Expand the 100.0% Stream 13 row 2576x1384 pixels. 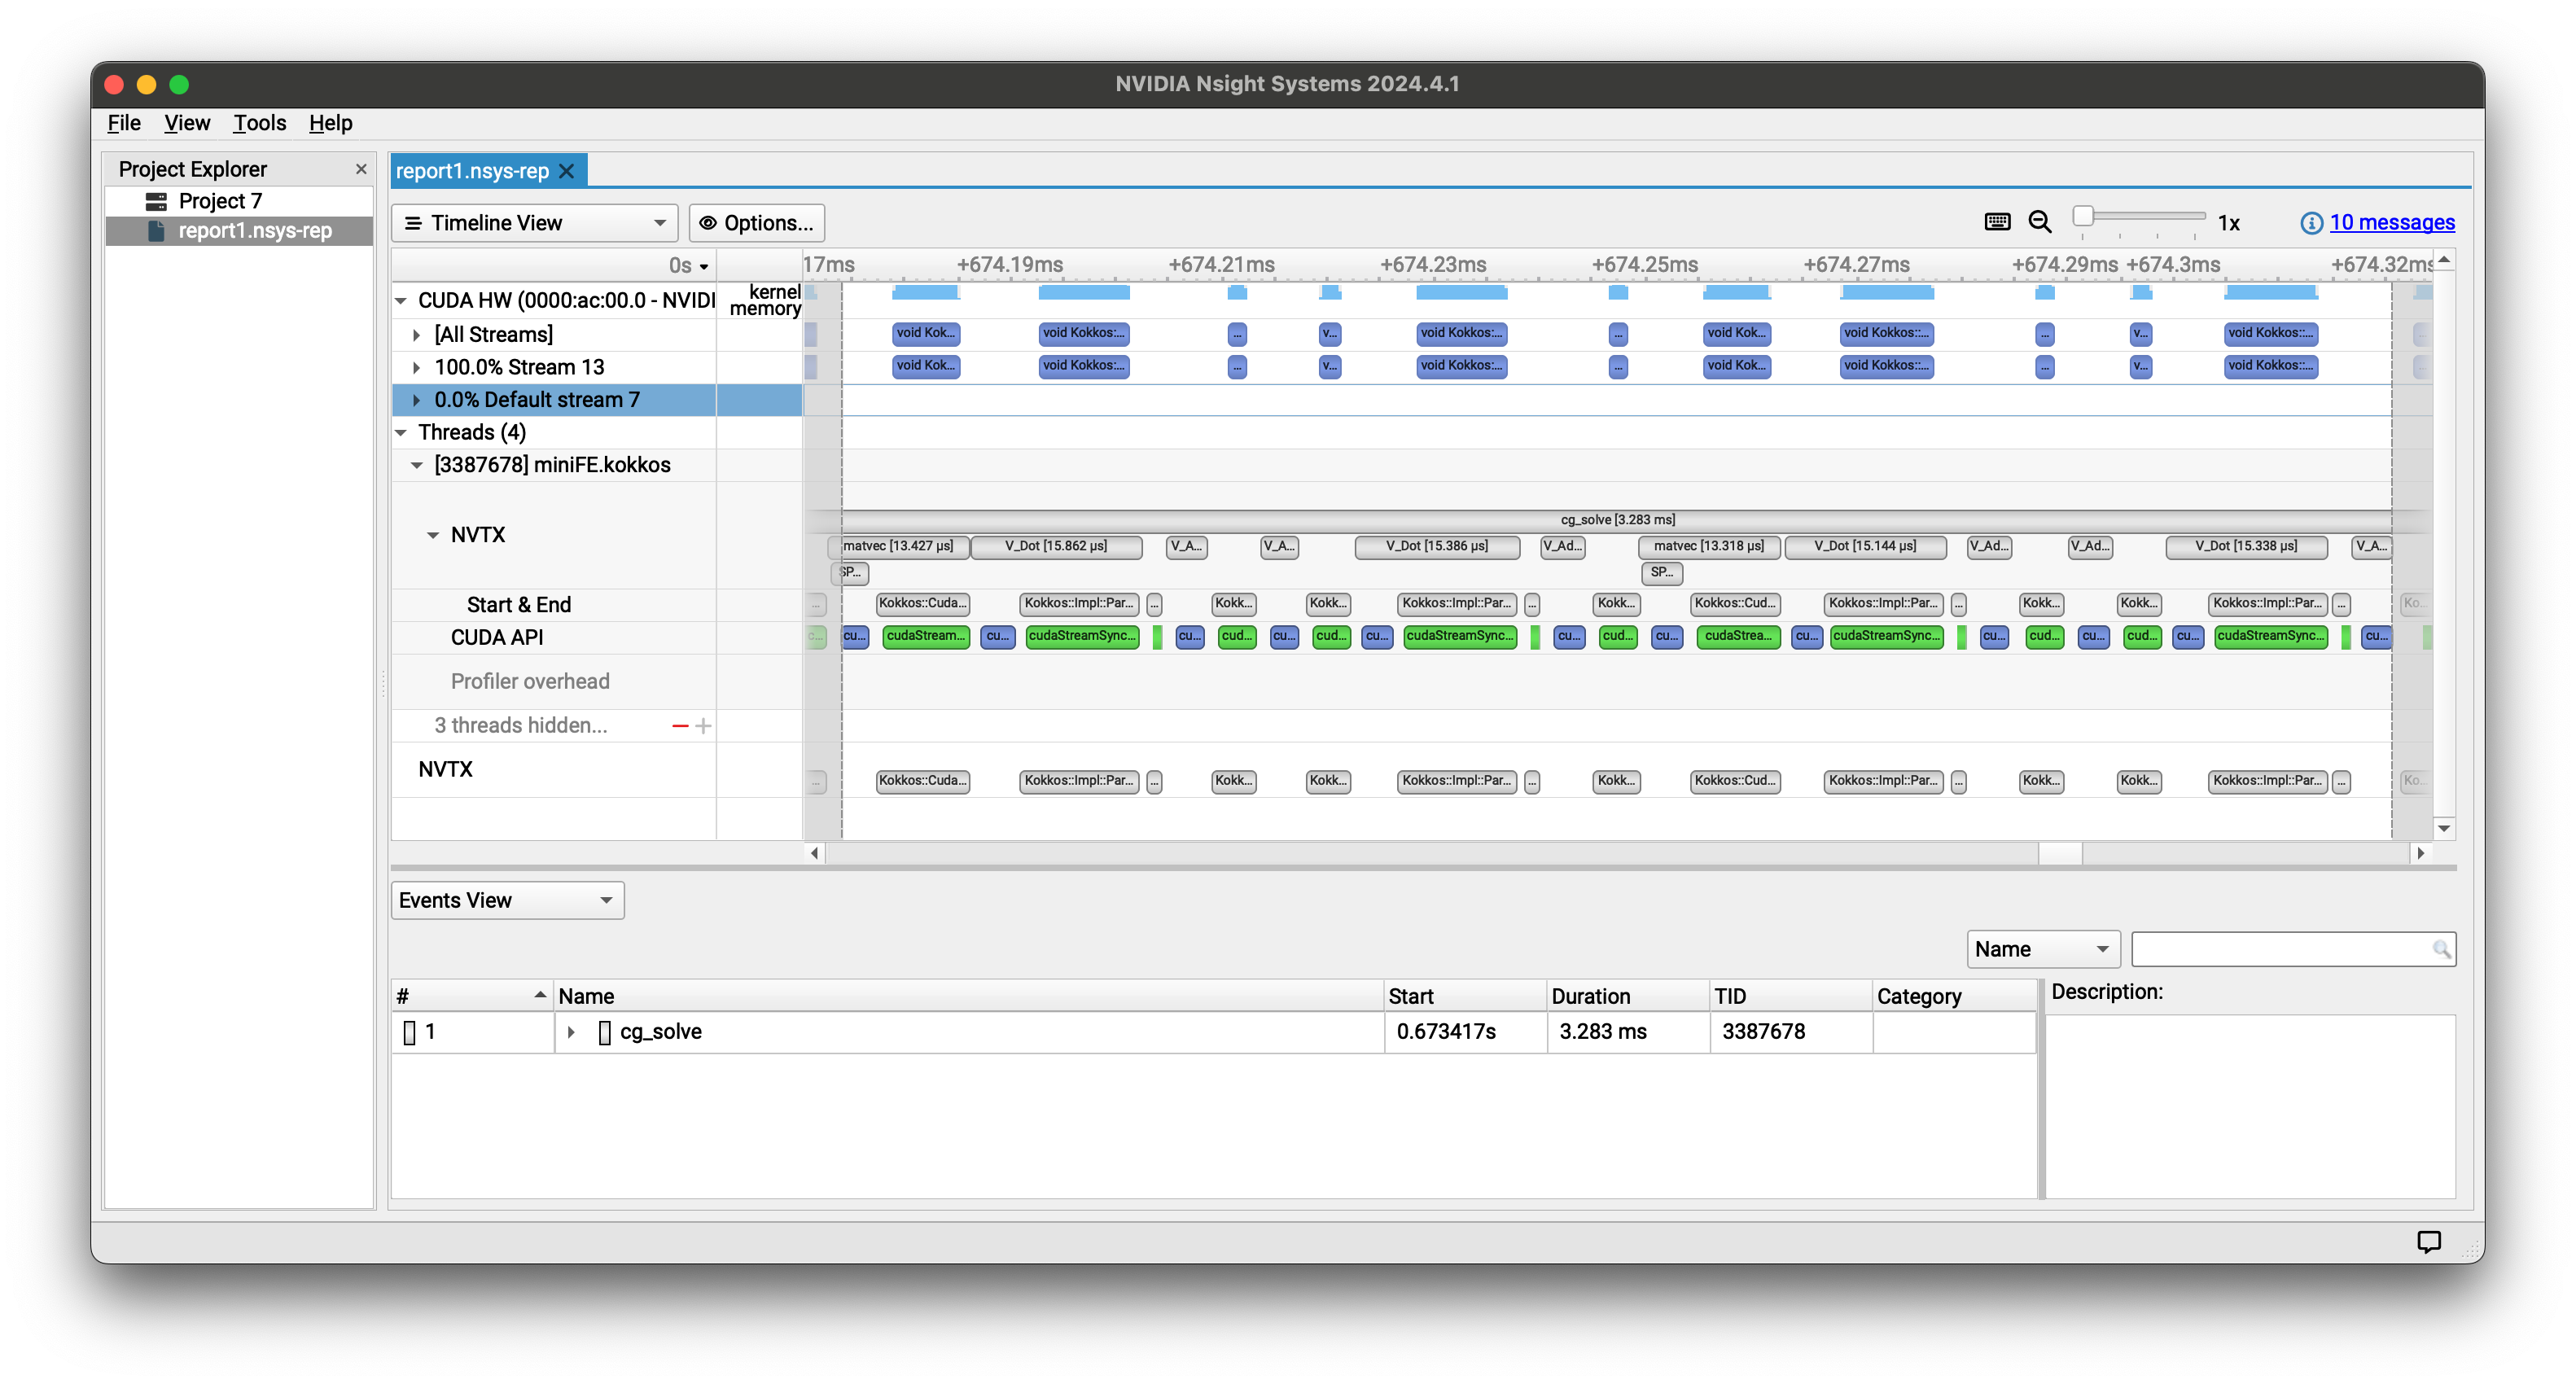tap(417, 368)
